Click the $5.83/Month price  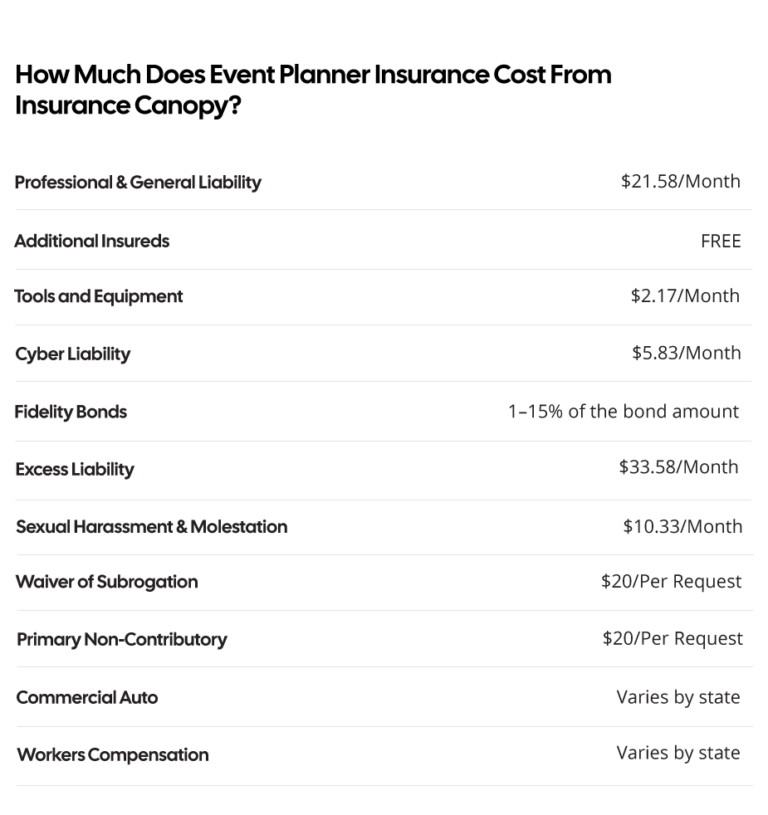coord(685,353)
